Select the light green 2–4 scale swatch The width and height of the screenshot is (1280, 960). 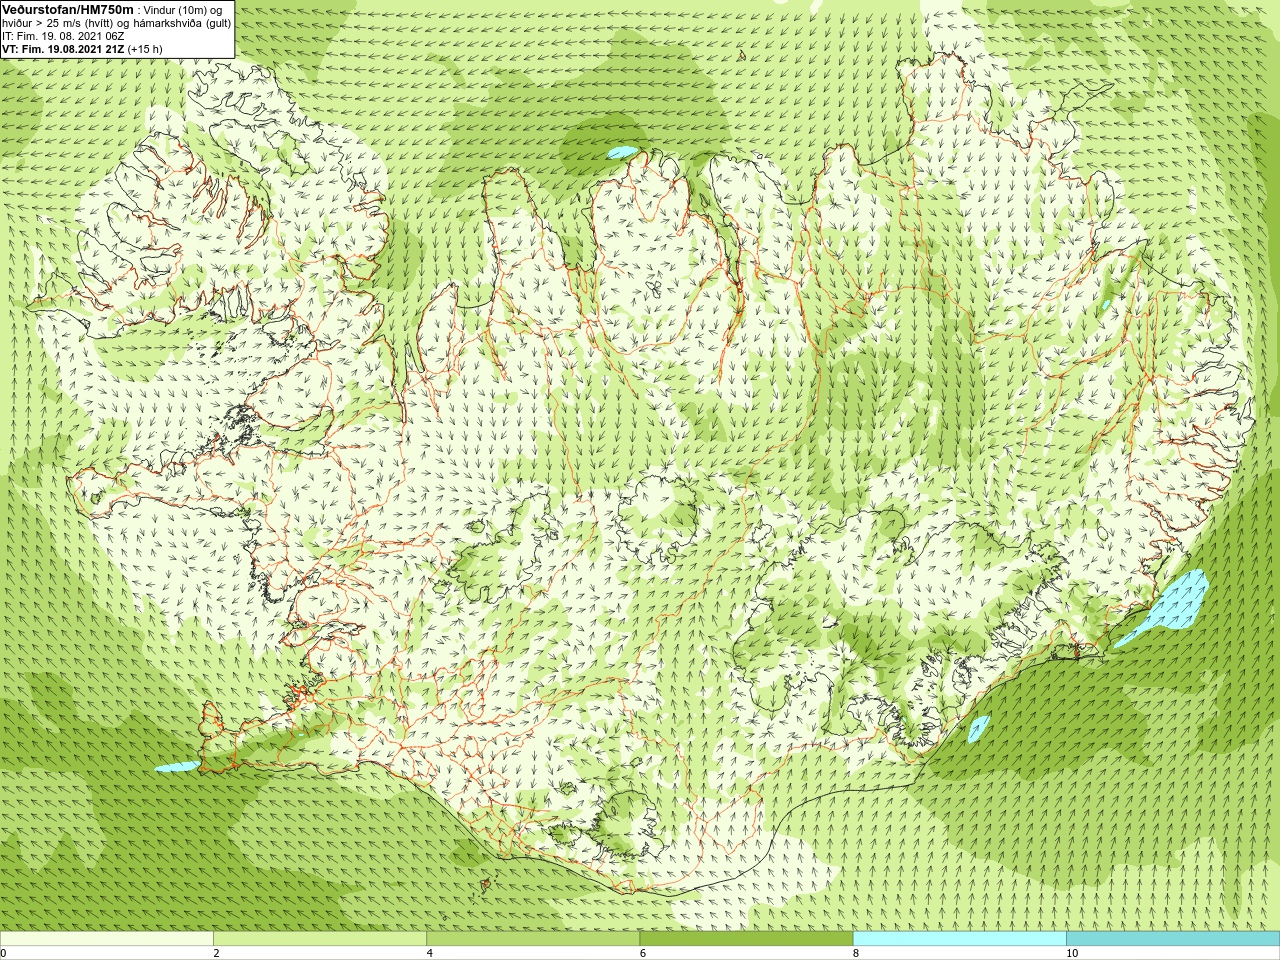click(x=320, y=939)
